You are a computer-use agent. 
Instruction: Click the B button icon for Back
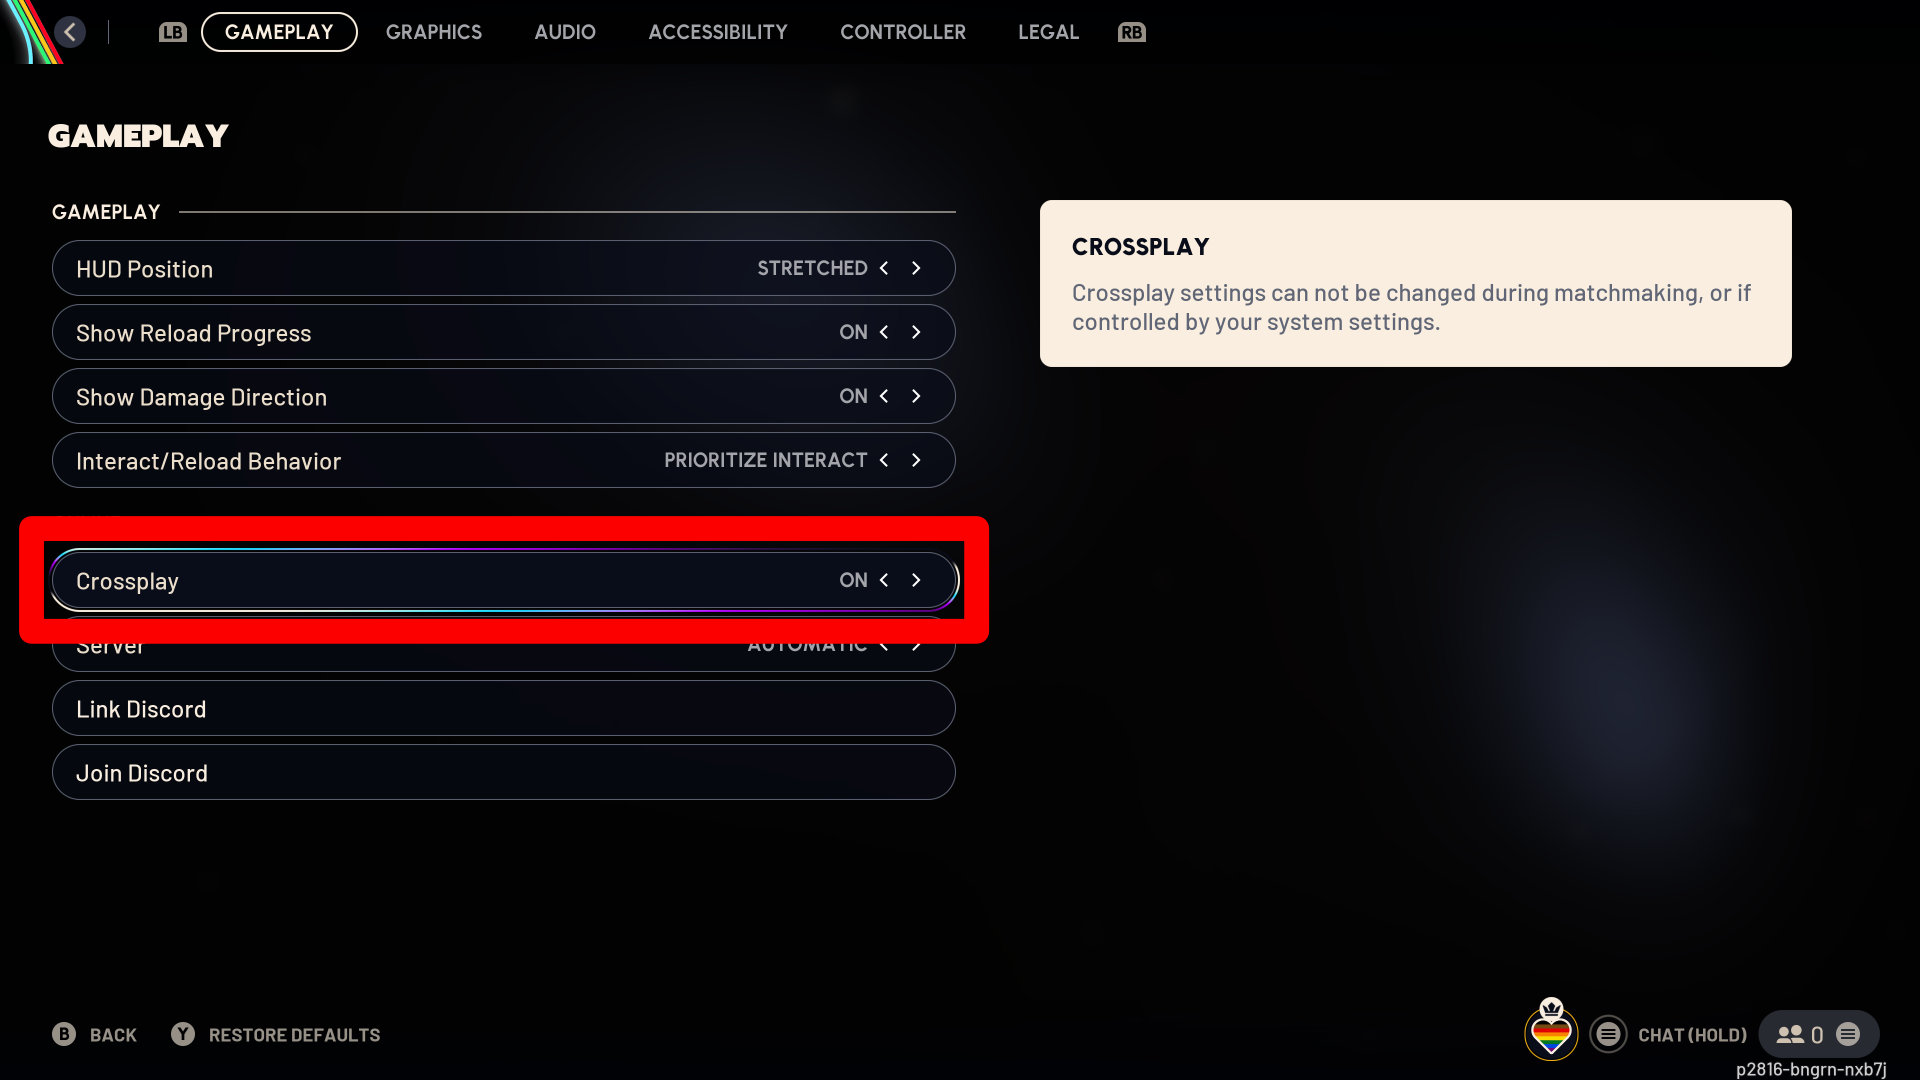tap(64, 1034)
